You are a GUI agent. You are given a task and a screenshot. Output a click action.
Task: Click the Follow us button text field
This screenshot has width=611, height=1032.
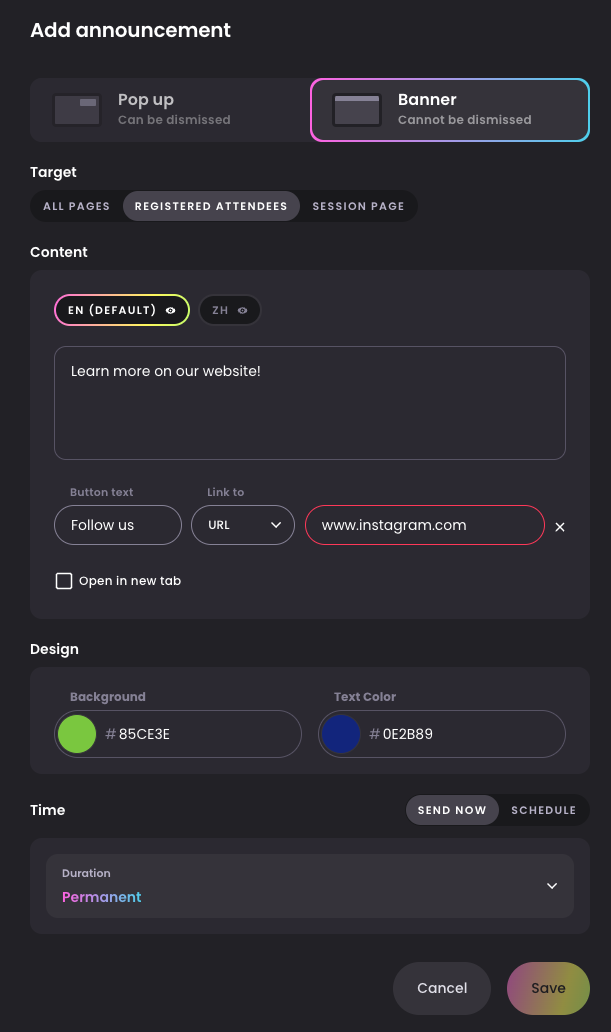pos(118,525)
